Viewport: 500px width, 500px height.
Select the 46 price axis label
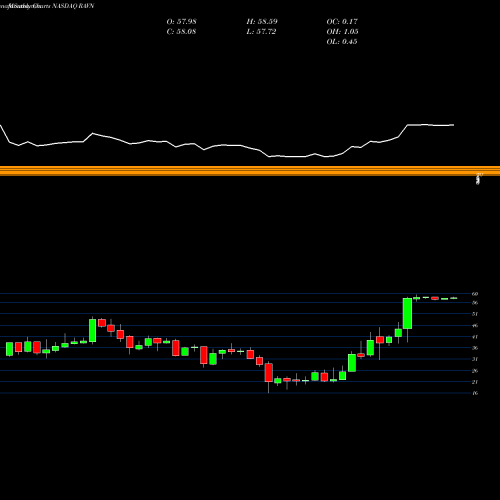475,326
